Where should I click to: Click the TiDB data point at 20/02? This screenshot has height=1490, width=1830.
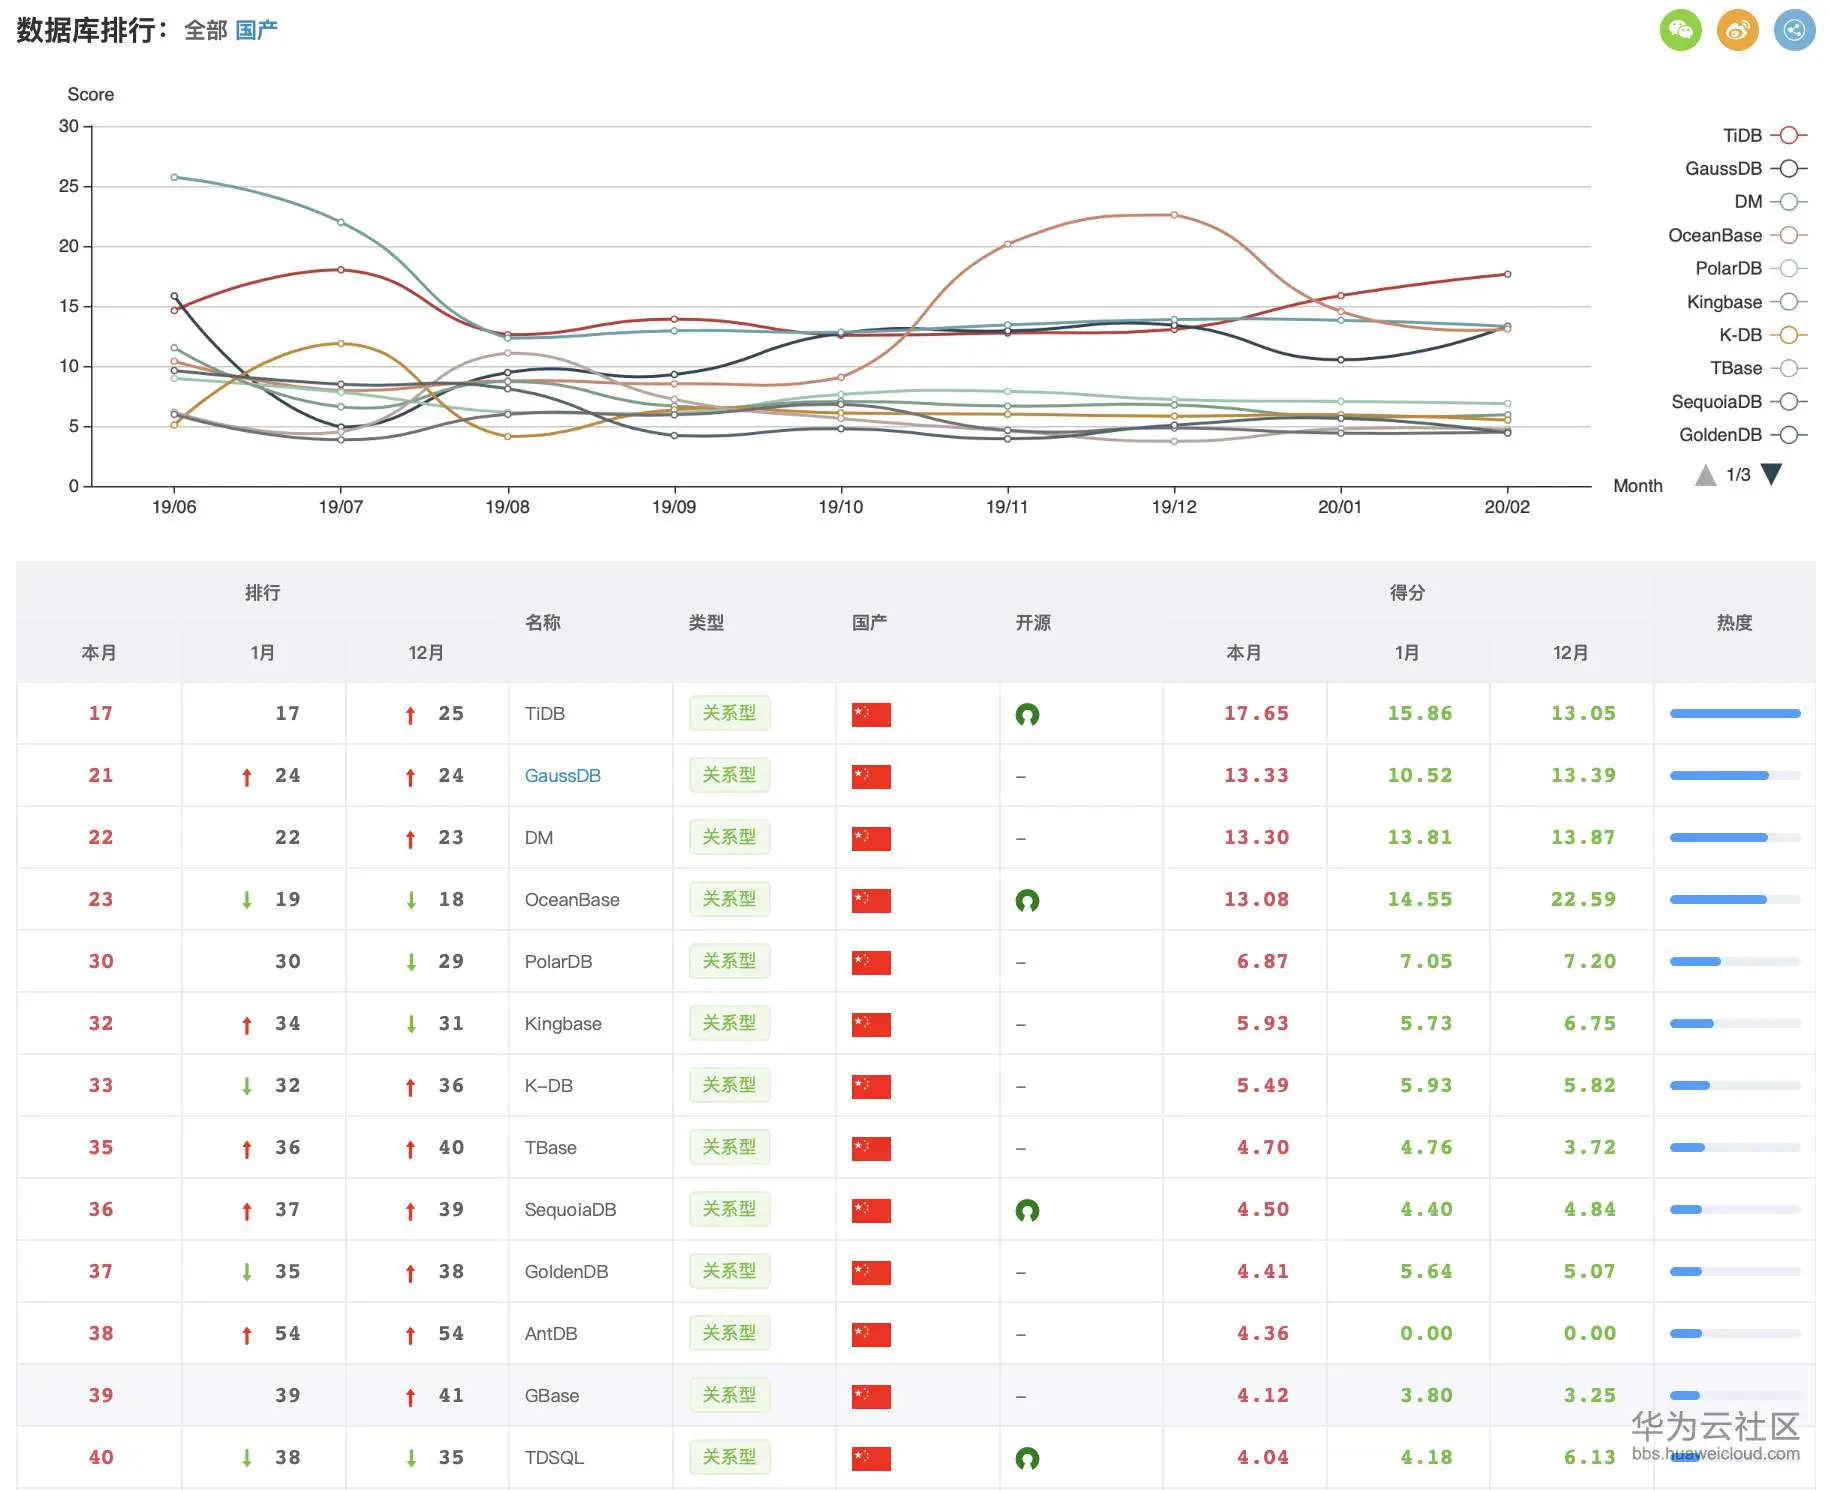point(1507,274)
